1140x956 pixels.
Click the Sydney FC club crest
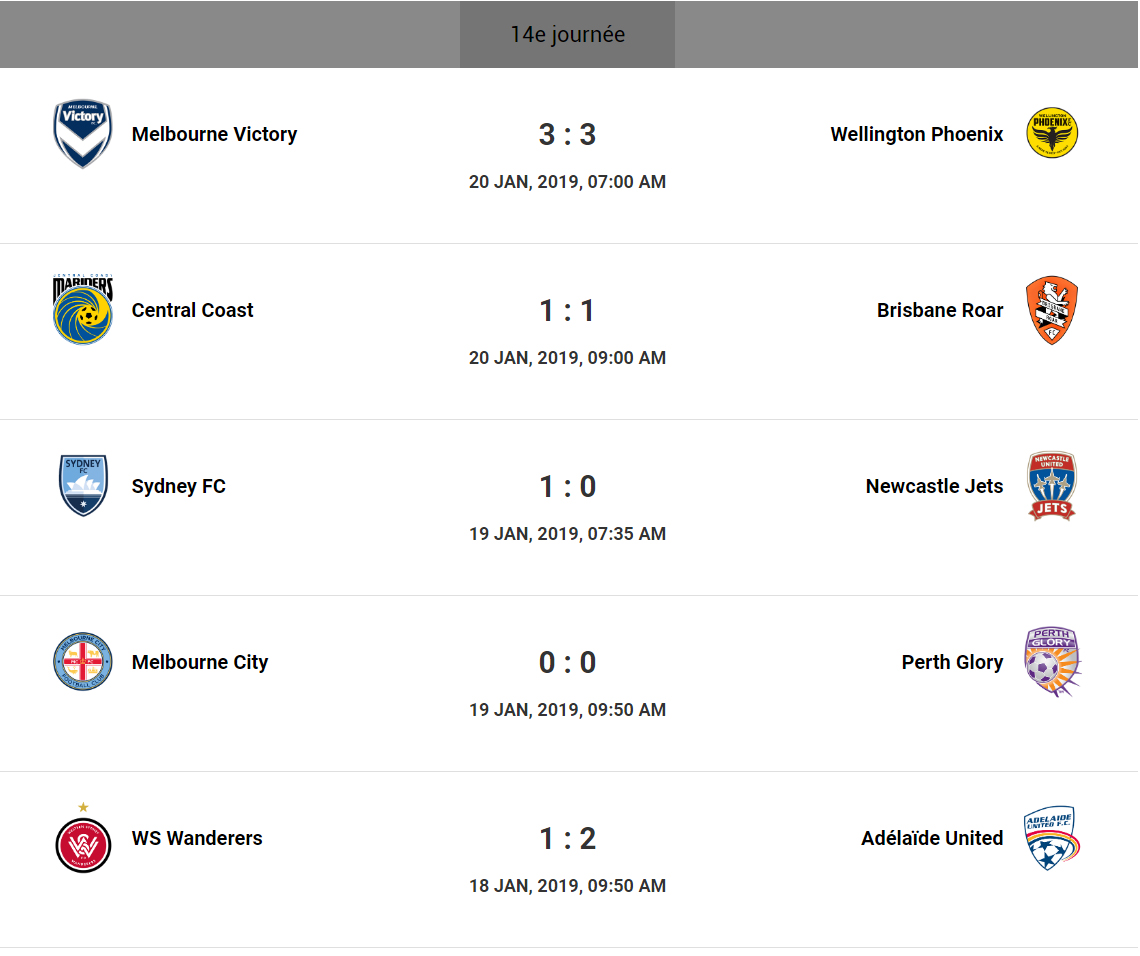pyautogui.click(x=83, y=486)
